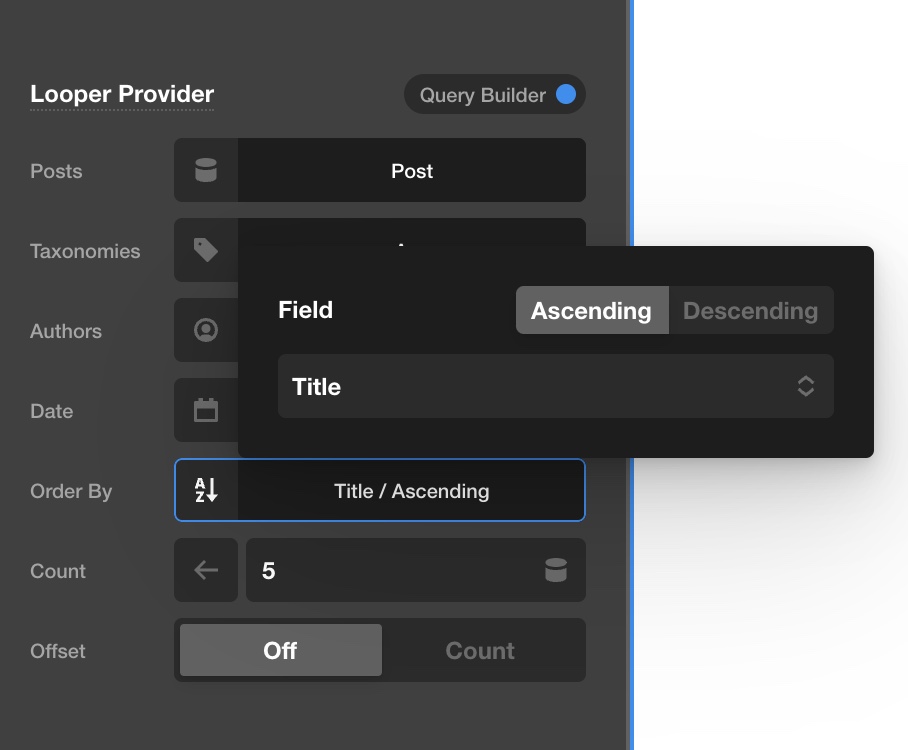
Task: Click the Date calendar icon
Action: point(206,410)
